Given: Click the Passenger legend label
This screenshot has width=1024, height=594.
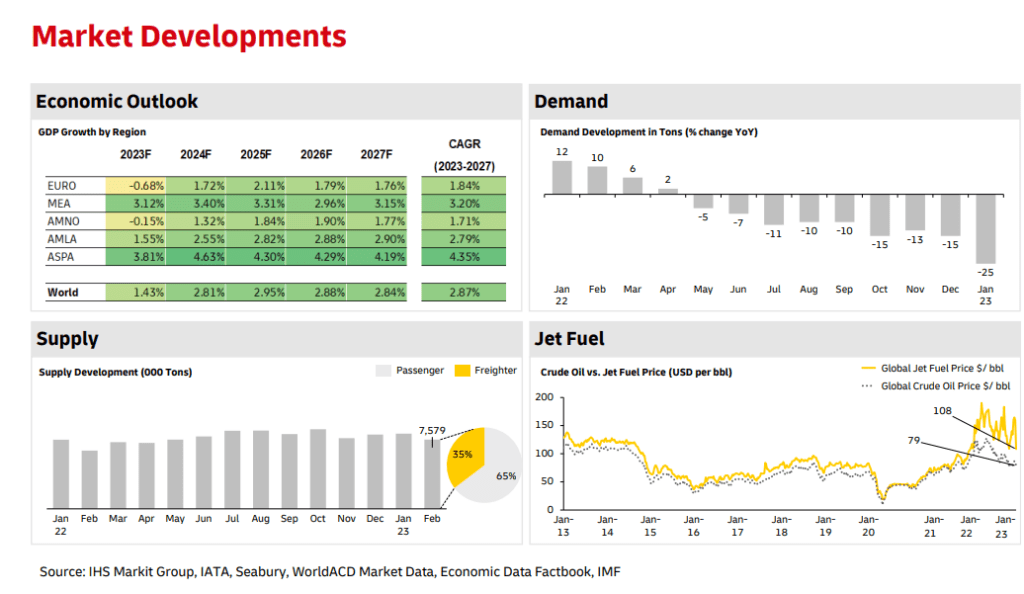Looking at the screenshot, I should pos(419,370).
